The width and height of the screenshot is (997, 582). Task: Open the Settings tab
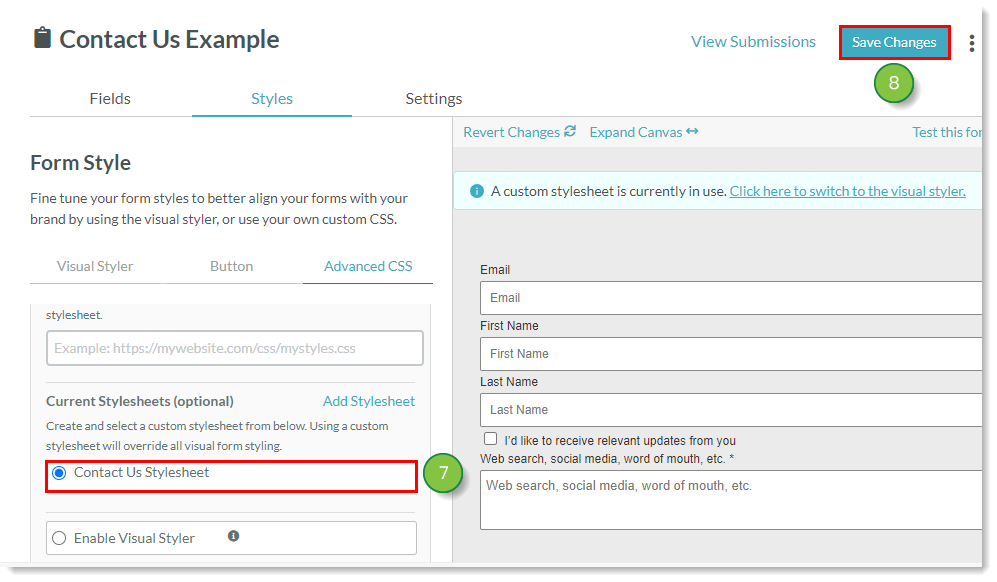tap(434, 99)
